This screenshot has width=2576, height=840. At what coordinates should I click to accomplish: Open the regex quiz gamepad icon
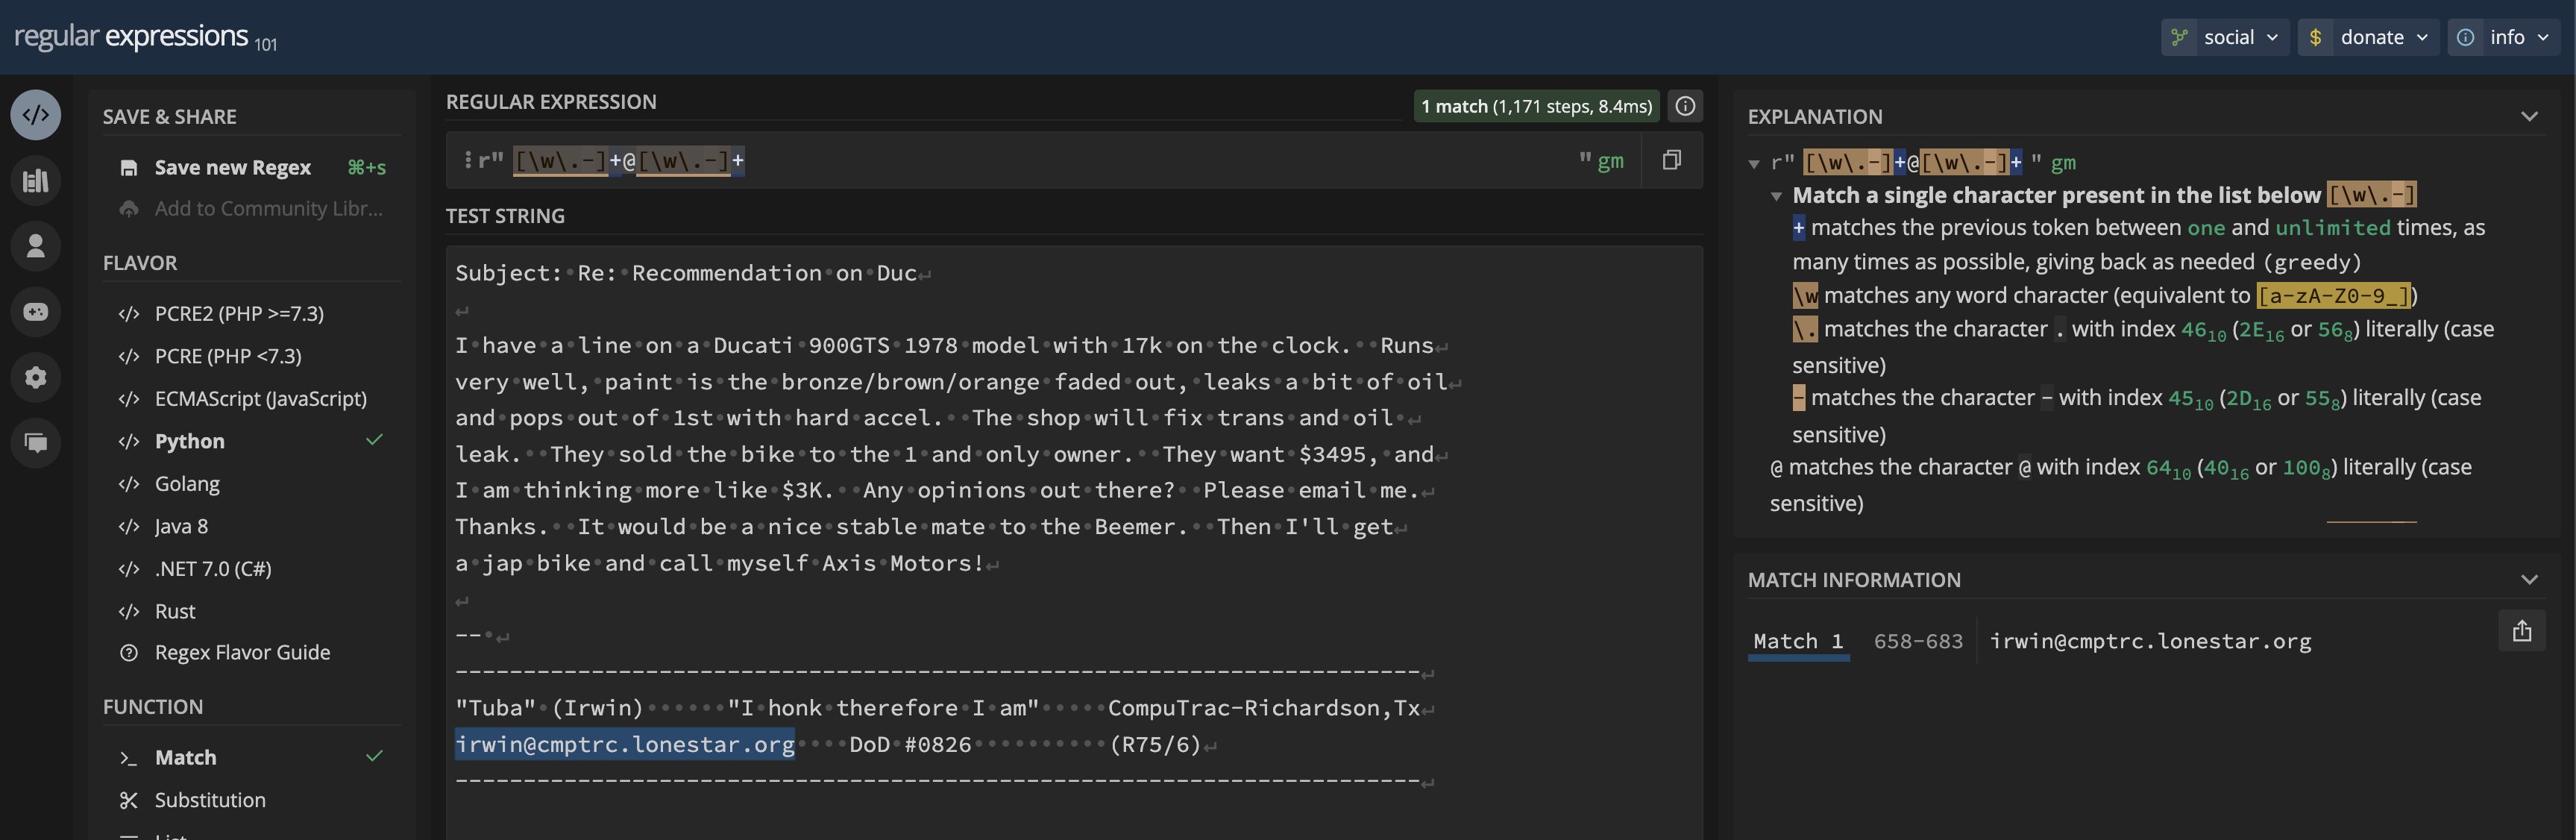[36, 312]
